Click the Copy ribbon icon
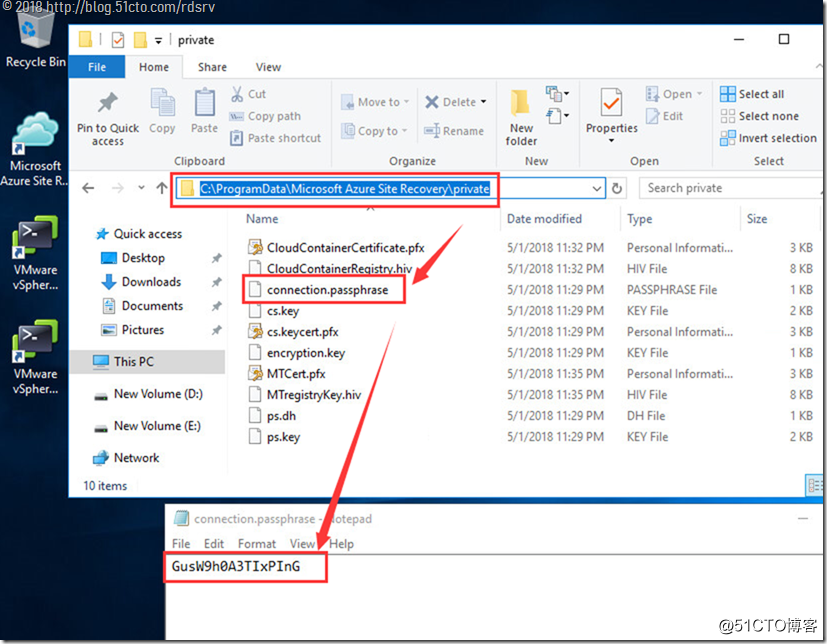 [x=162, y=111]
